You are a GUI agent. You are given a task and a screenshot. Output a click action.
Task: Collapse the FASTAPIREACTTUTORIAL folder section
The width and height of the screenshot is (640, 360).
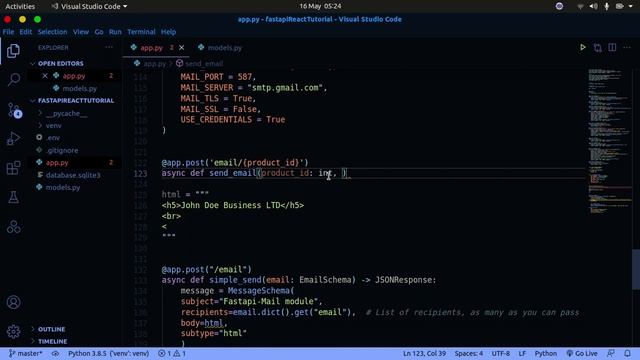[x=76, y=100]
